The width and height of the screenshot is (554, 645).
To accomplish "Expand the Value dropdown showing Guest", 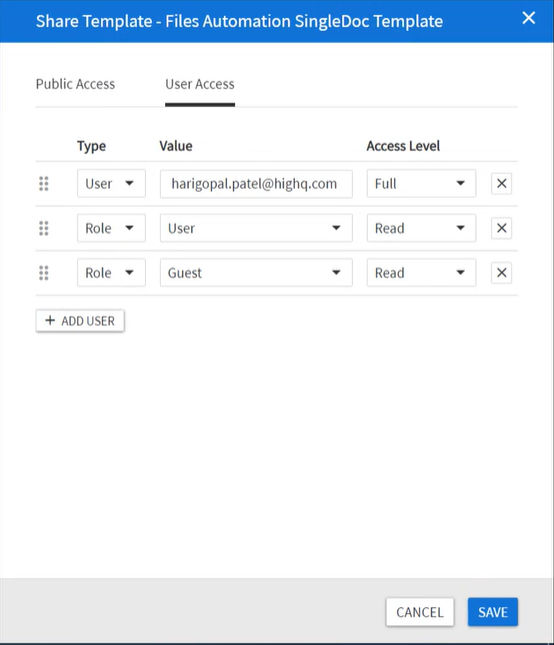I will (x=256, y=272).
